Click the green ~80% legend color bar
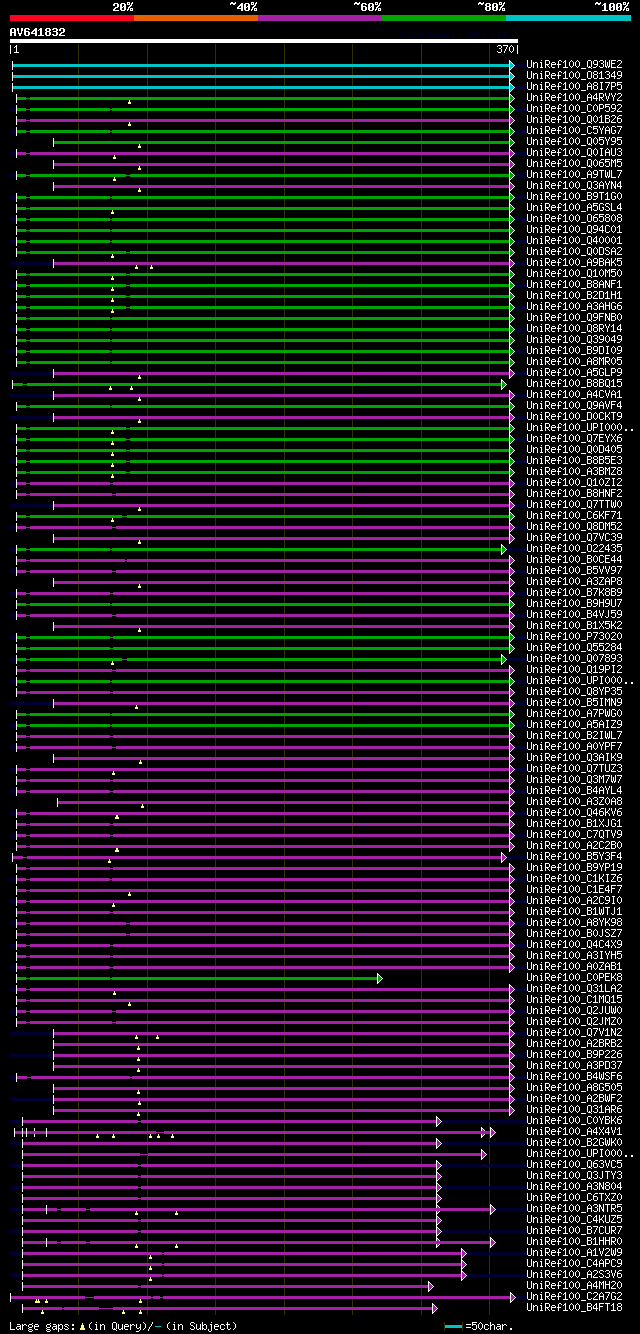640x1334 pixels. tap(444, 18)
